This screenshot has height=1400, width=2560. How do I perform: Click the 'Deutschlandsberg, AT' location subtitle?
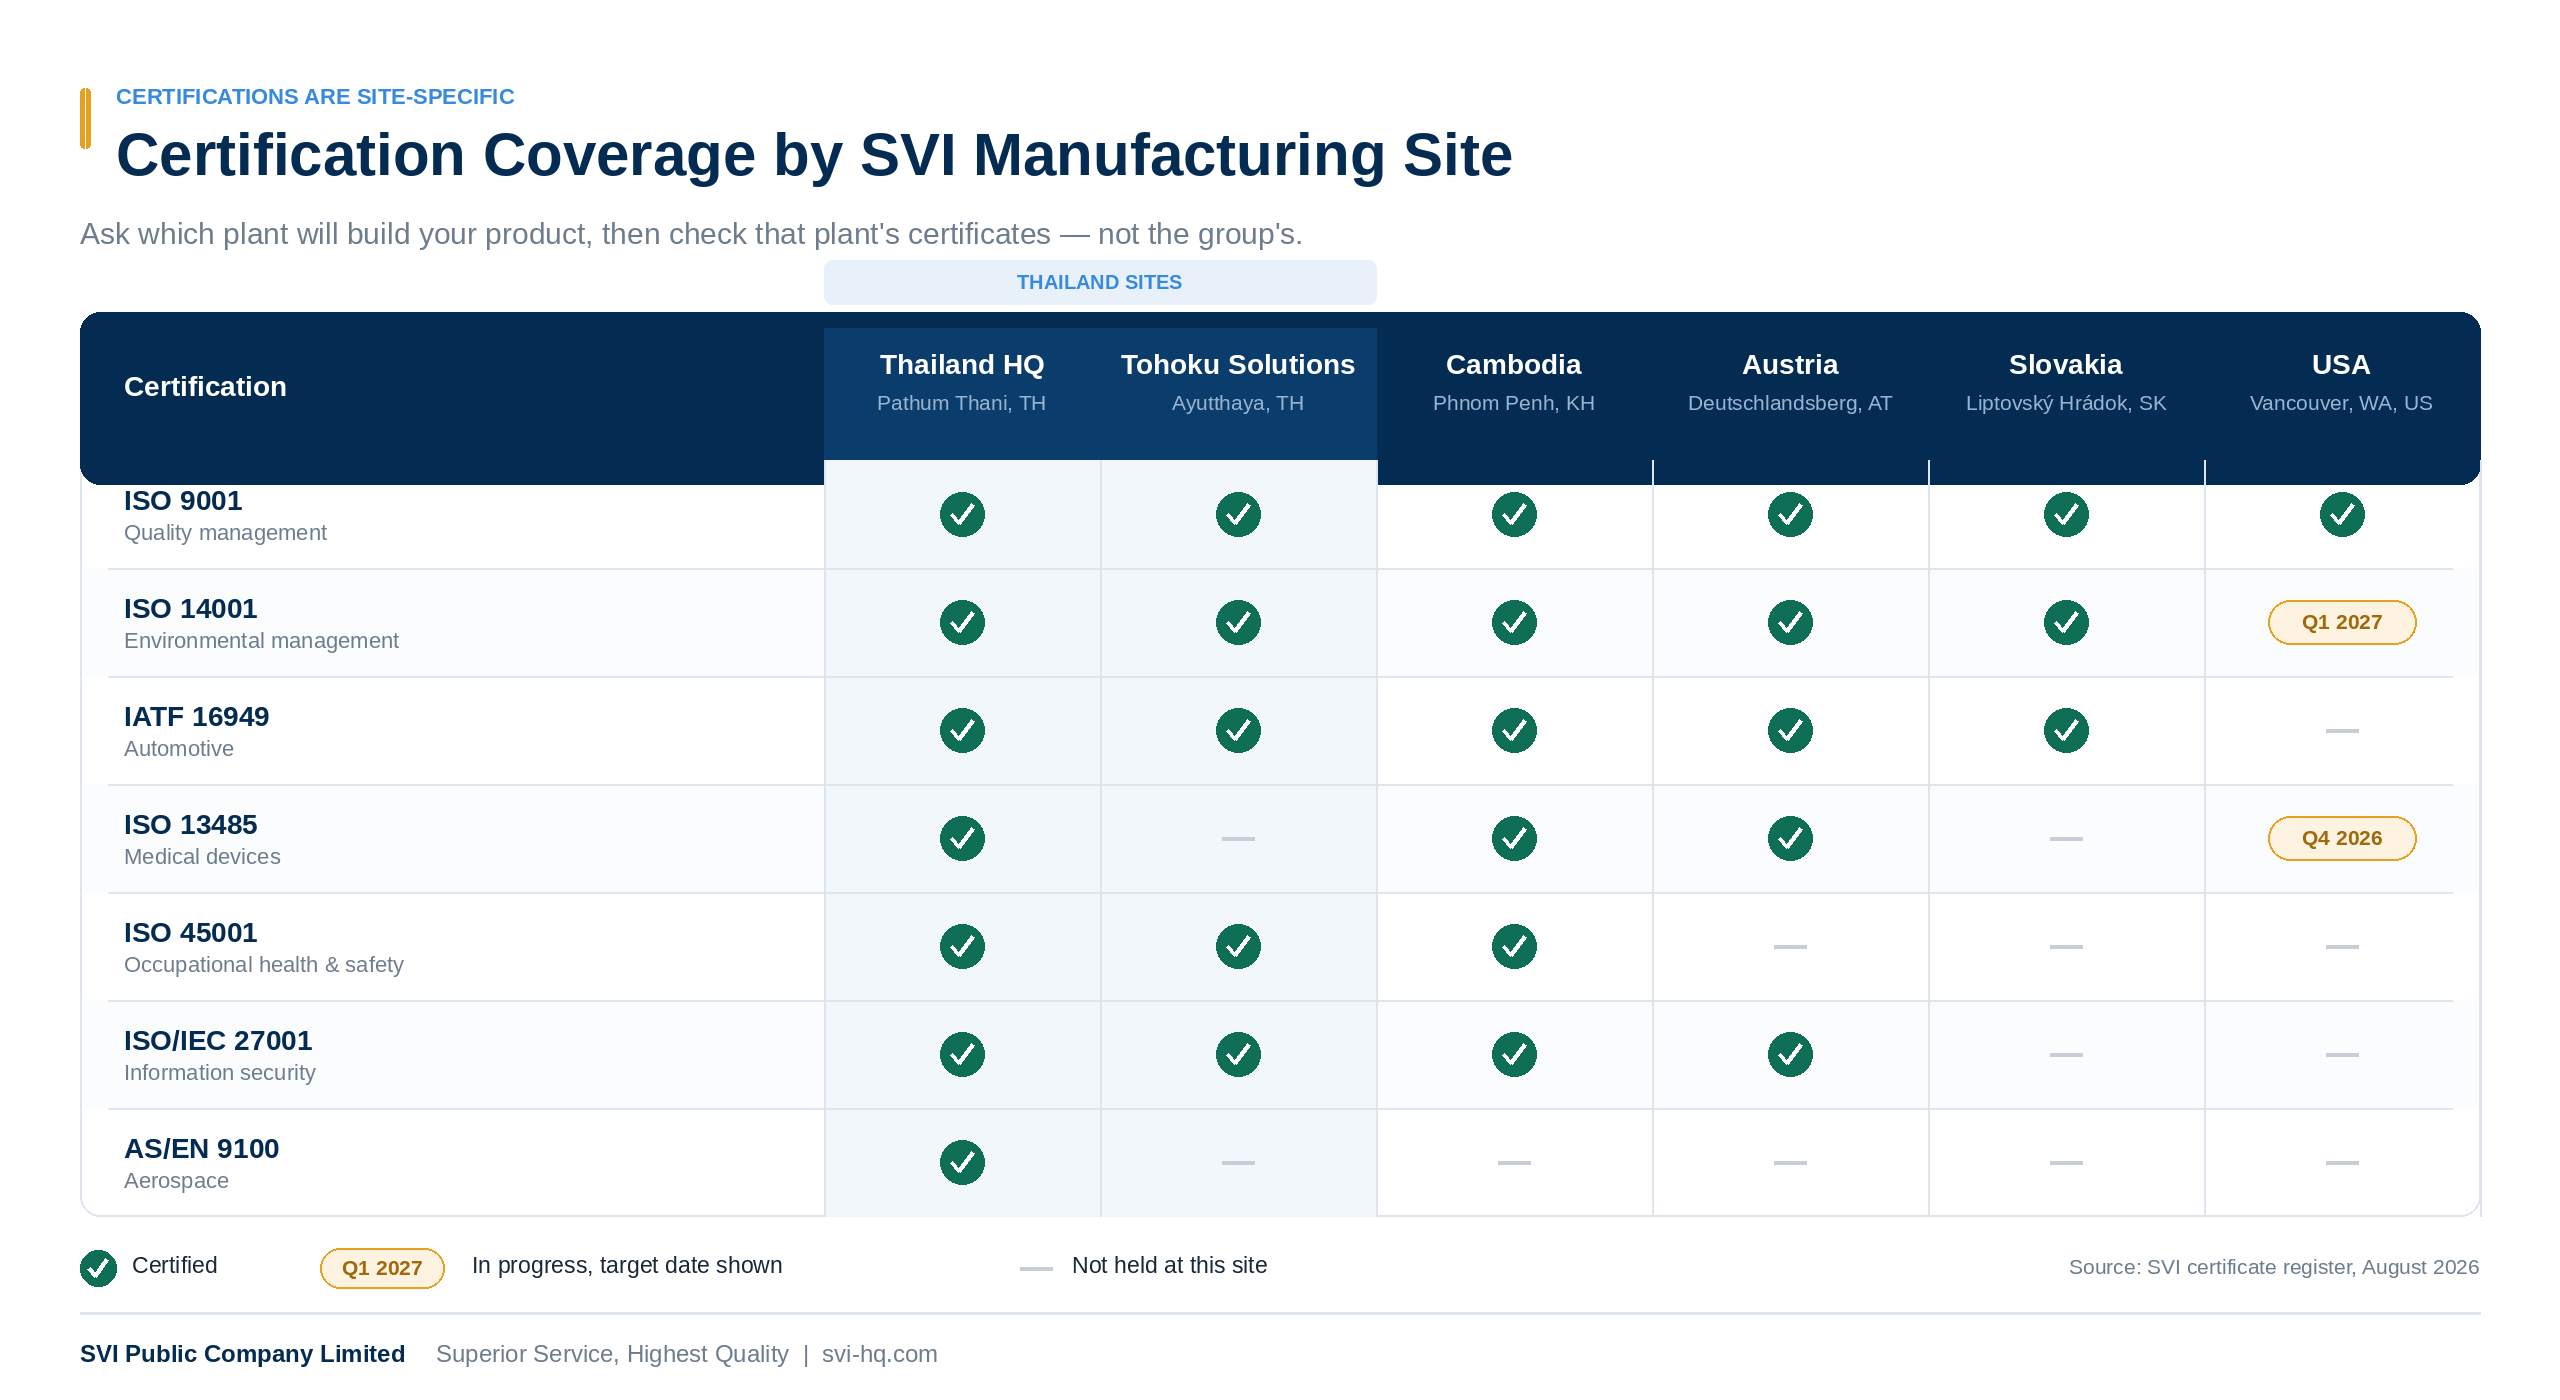coord(1790,404)
